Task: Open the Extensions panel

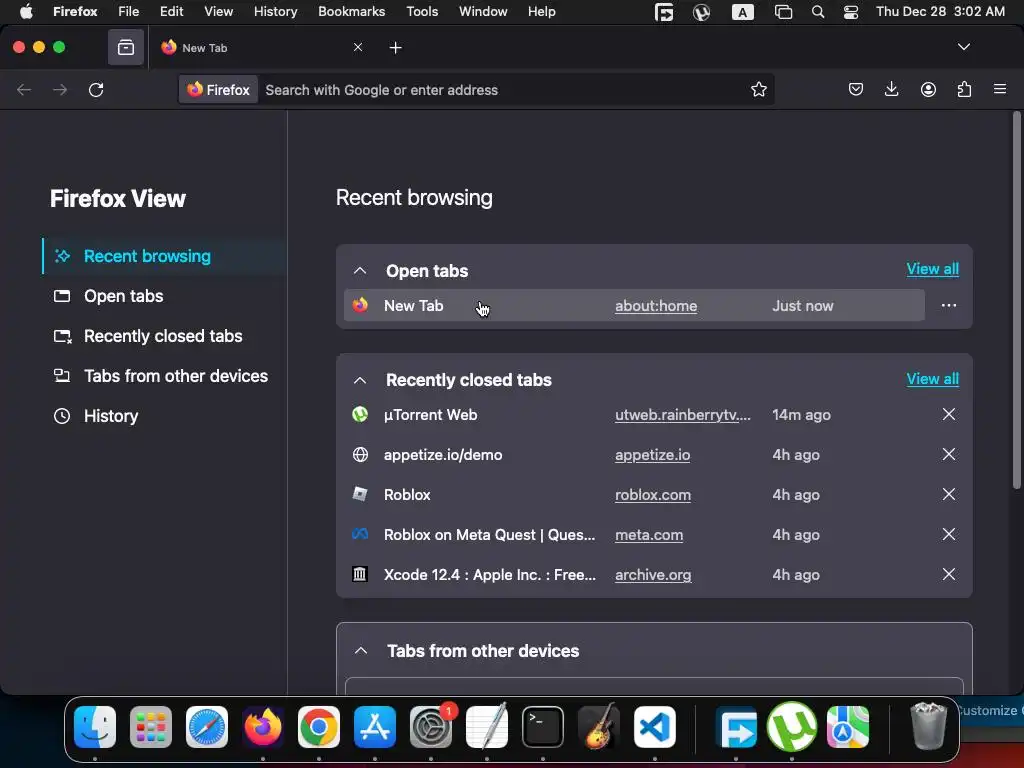Action: pyautogui.click(x=964, y=89)
